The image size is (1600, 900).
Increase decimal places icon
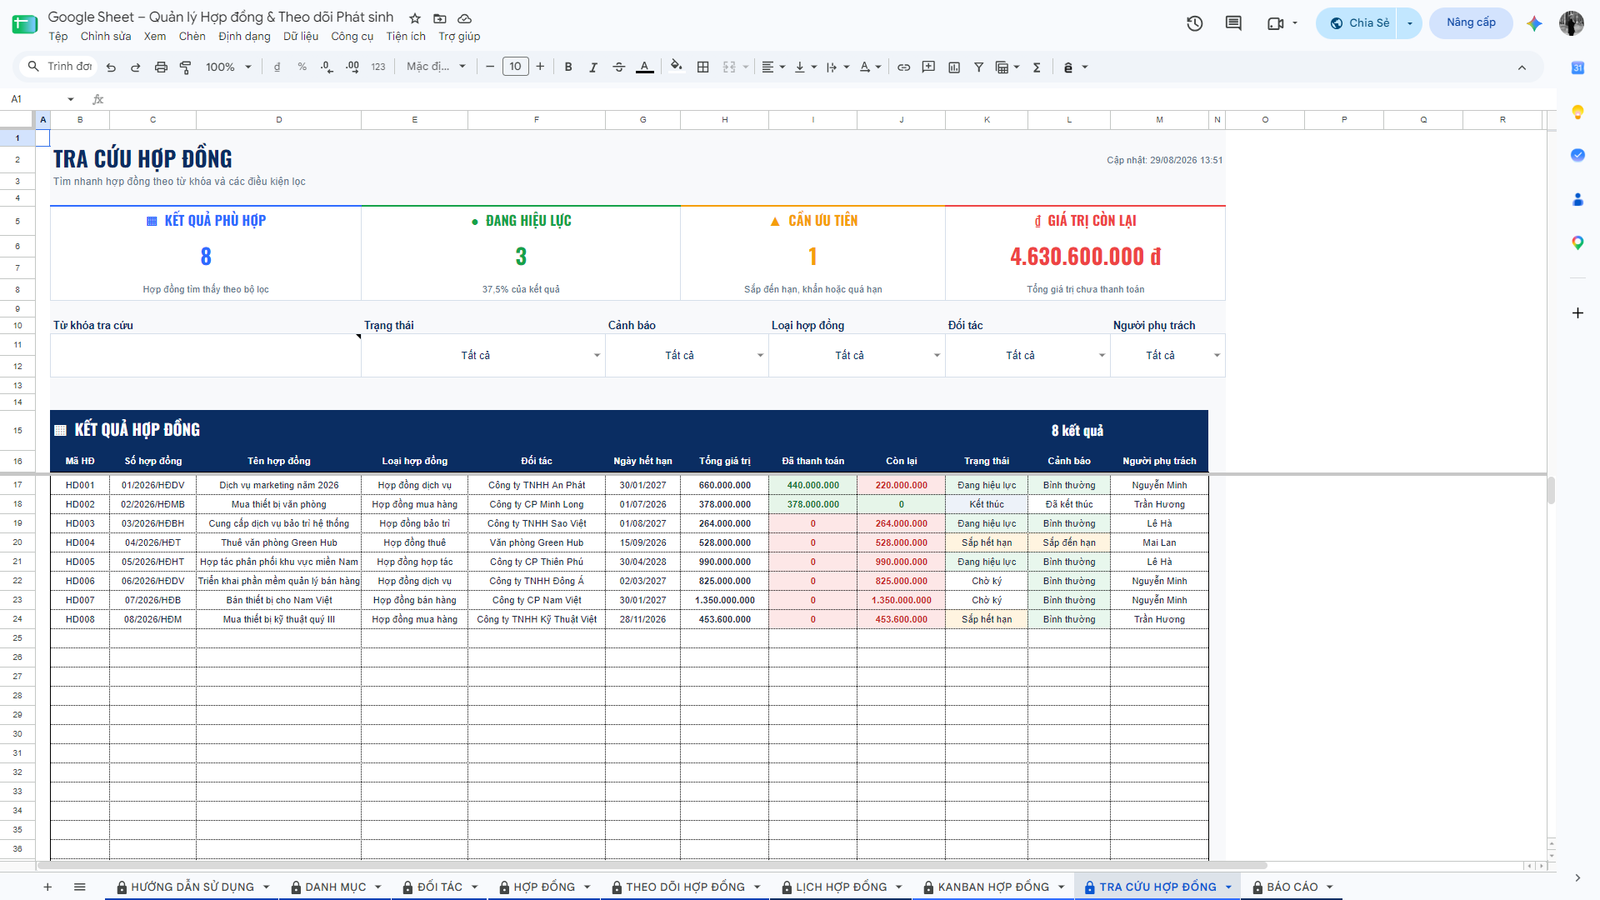(352, 67)
